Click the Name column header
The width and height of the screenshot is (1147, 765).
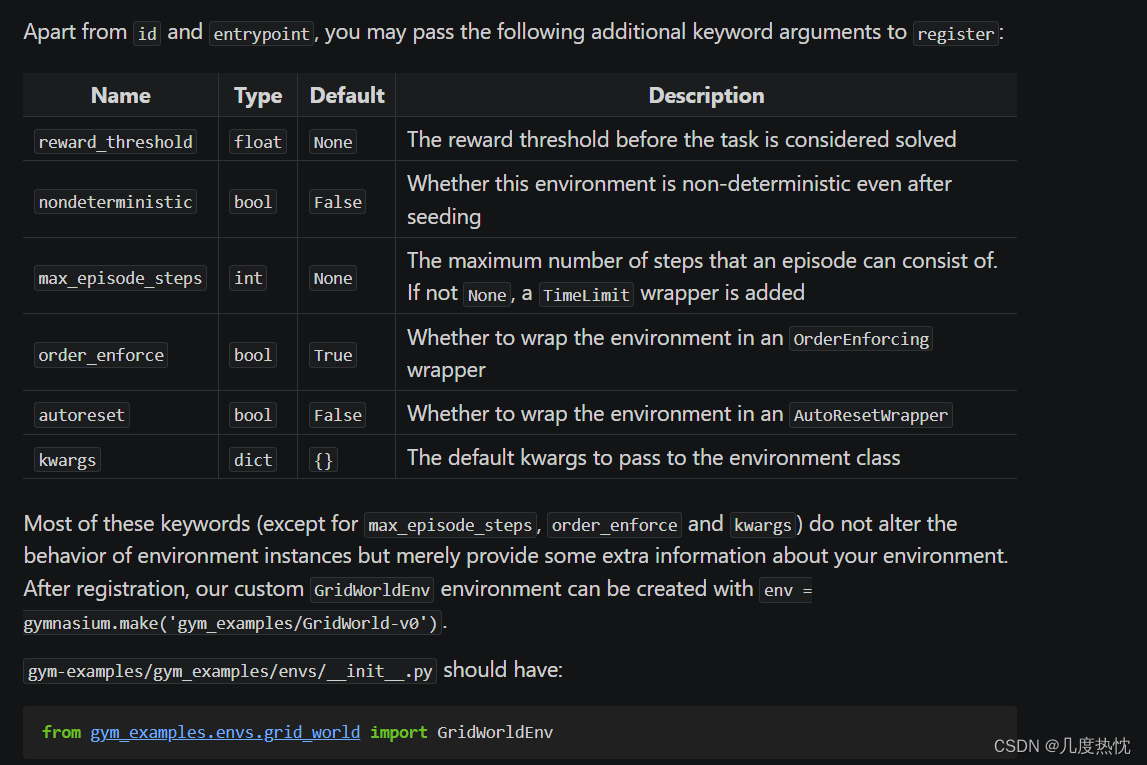point(120,96)
